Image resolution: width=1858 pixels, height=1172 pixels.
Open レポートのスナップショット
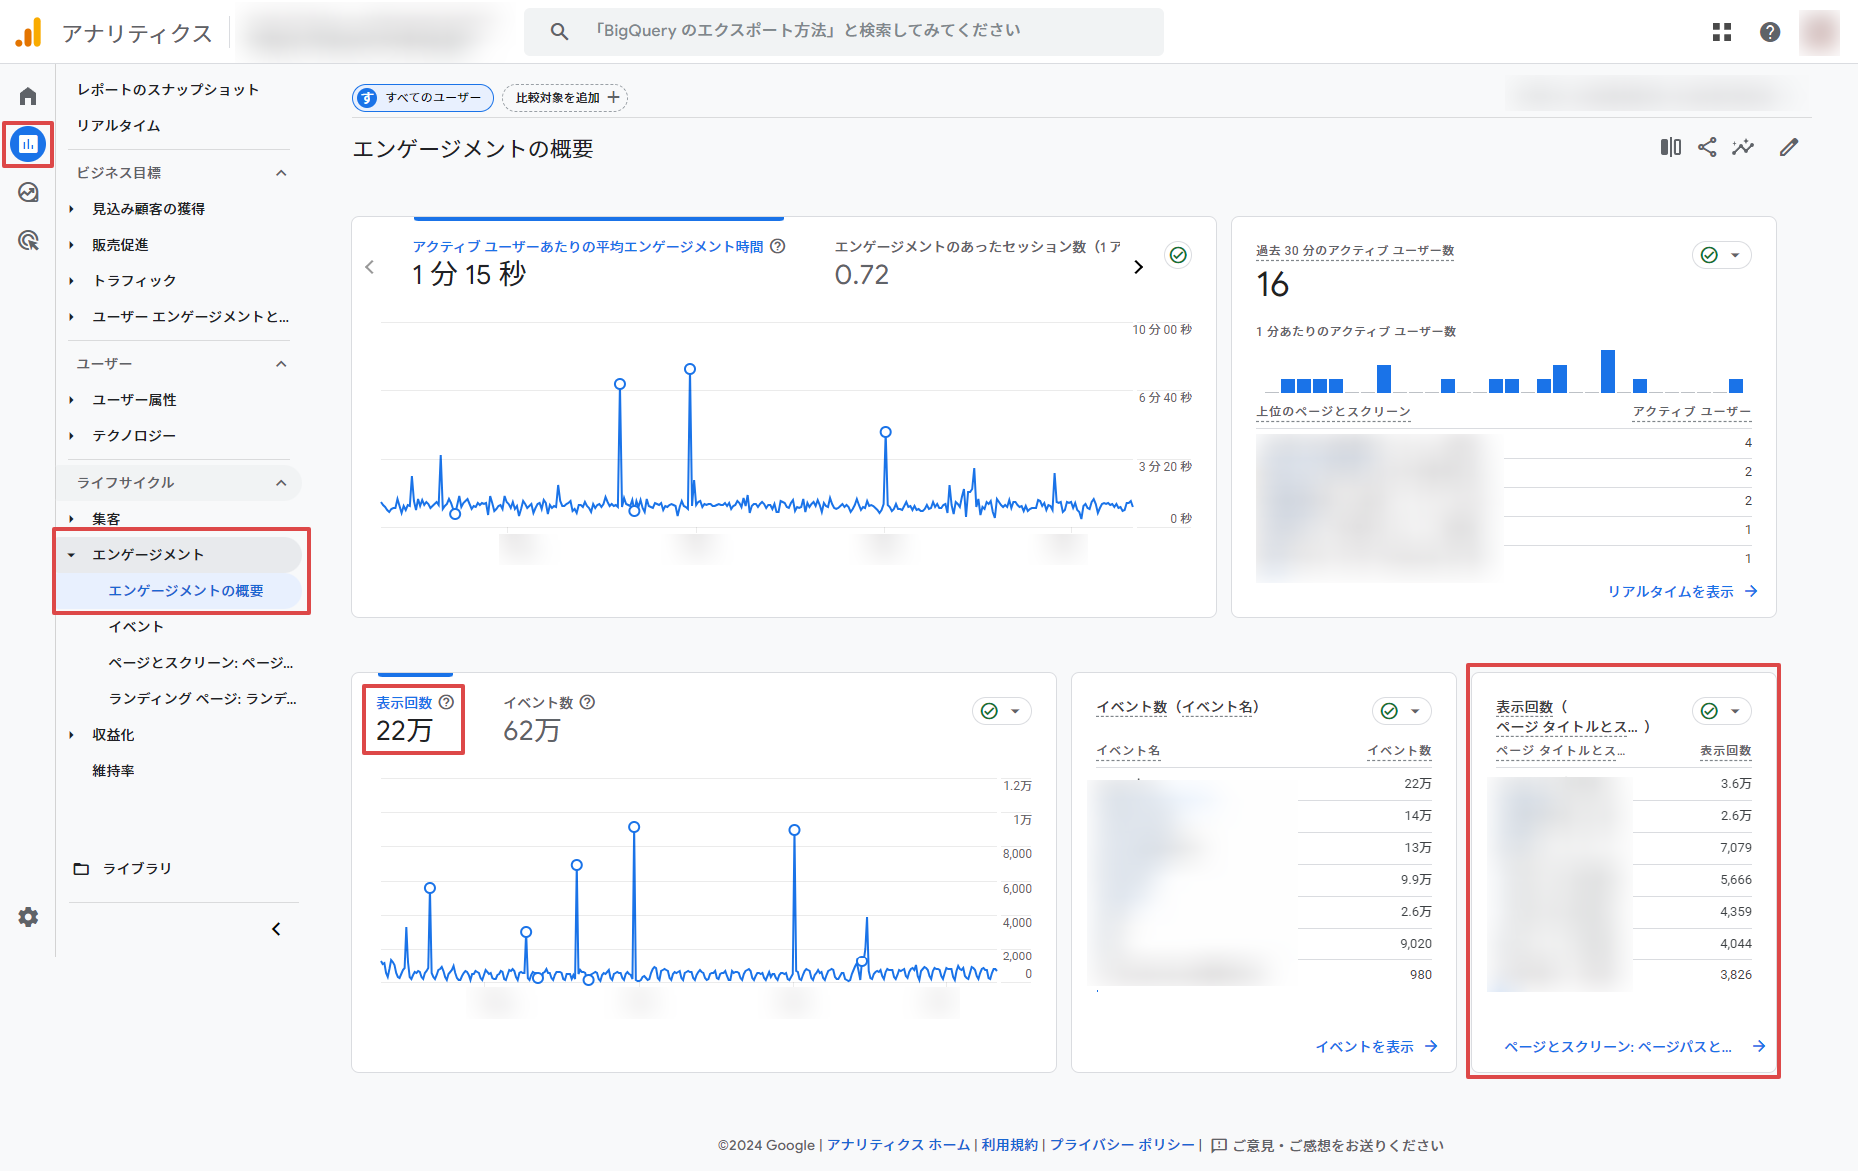coord(168,89)
